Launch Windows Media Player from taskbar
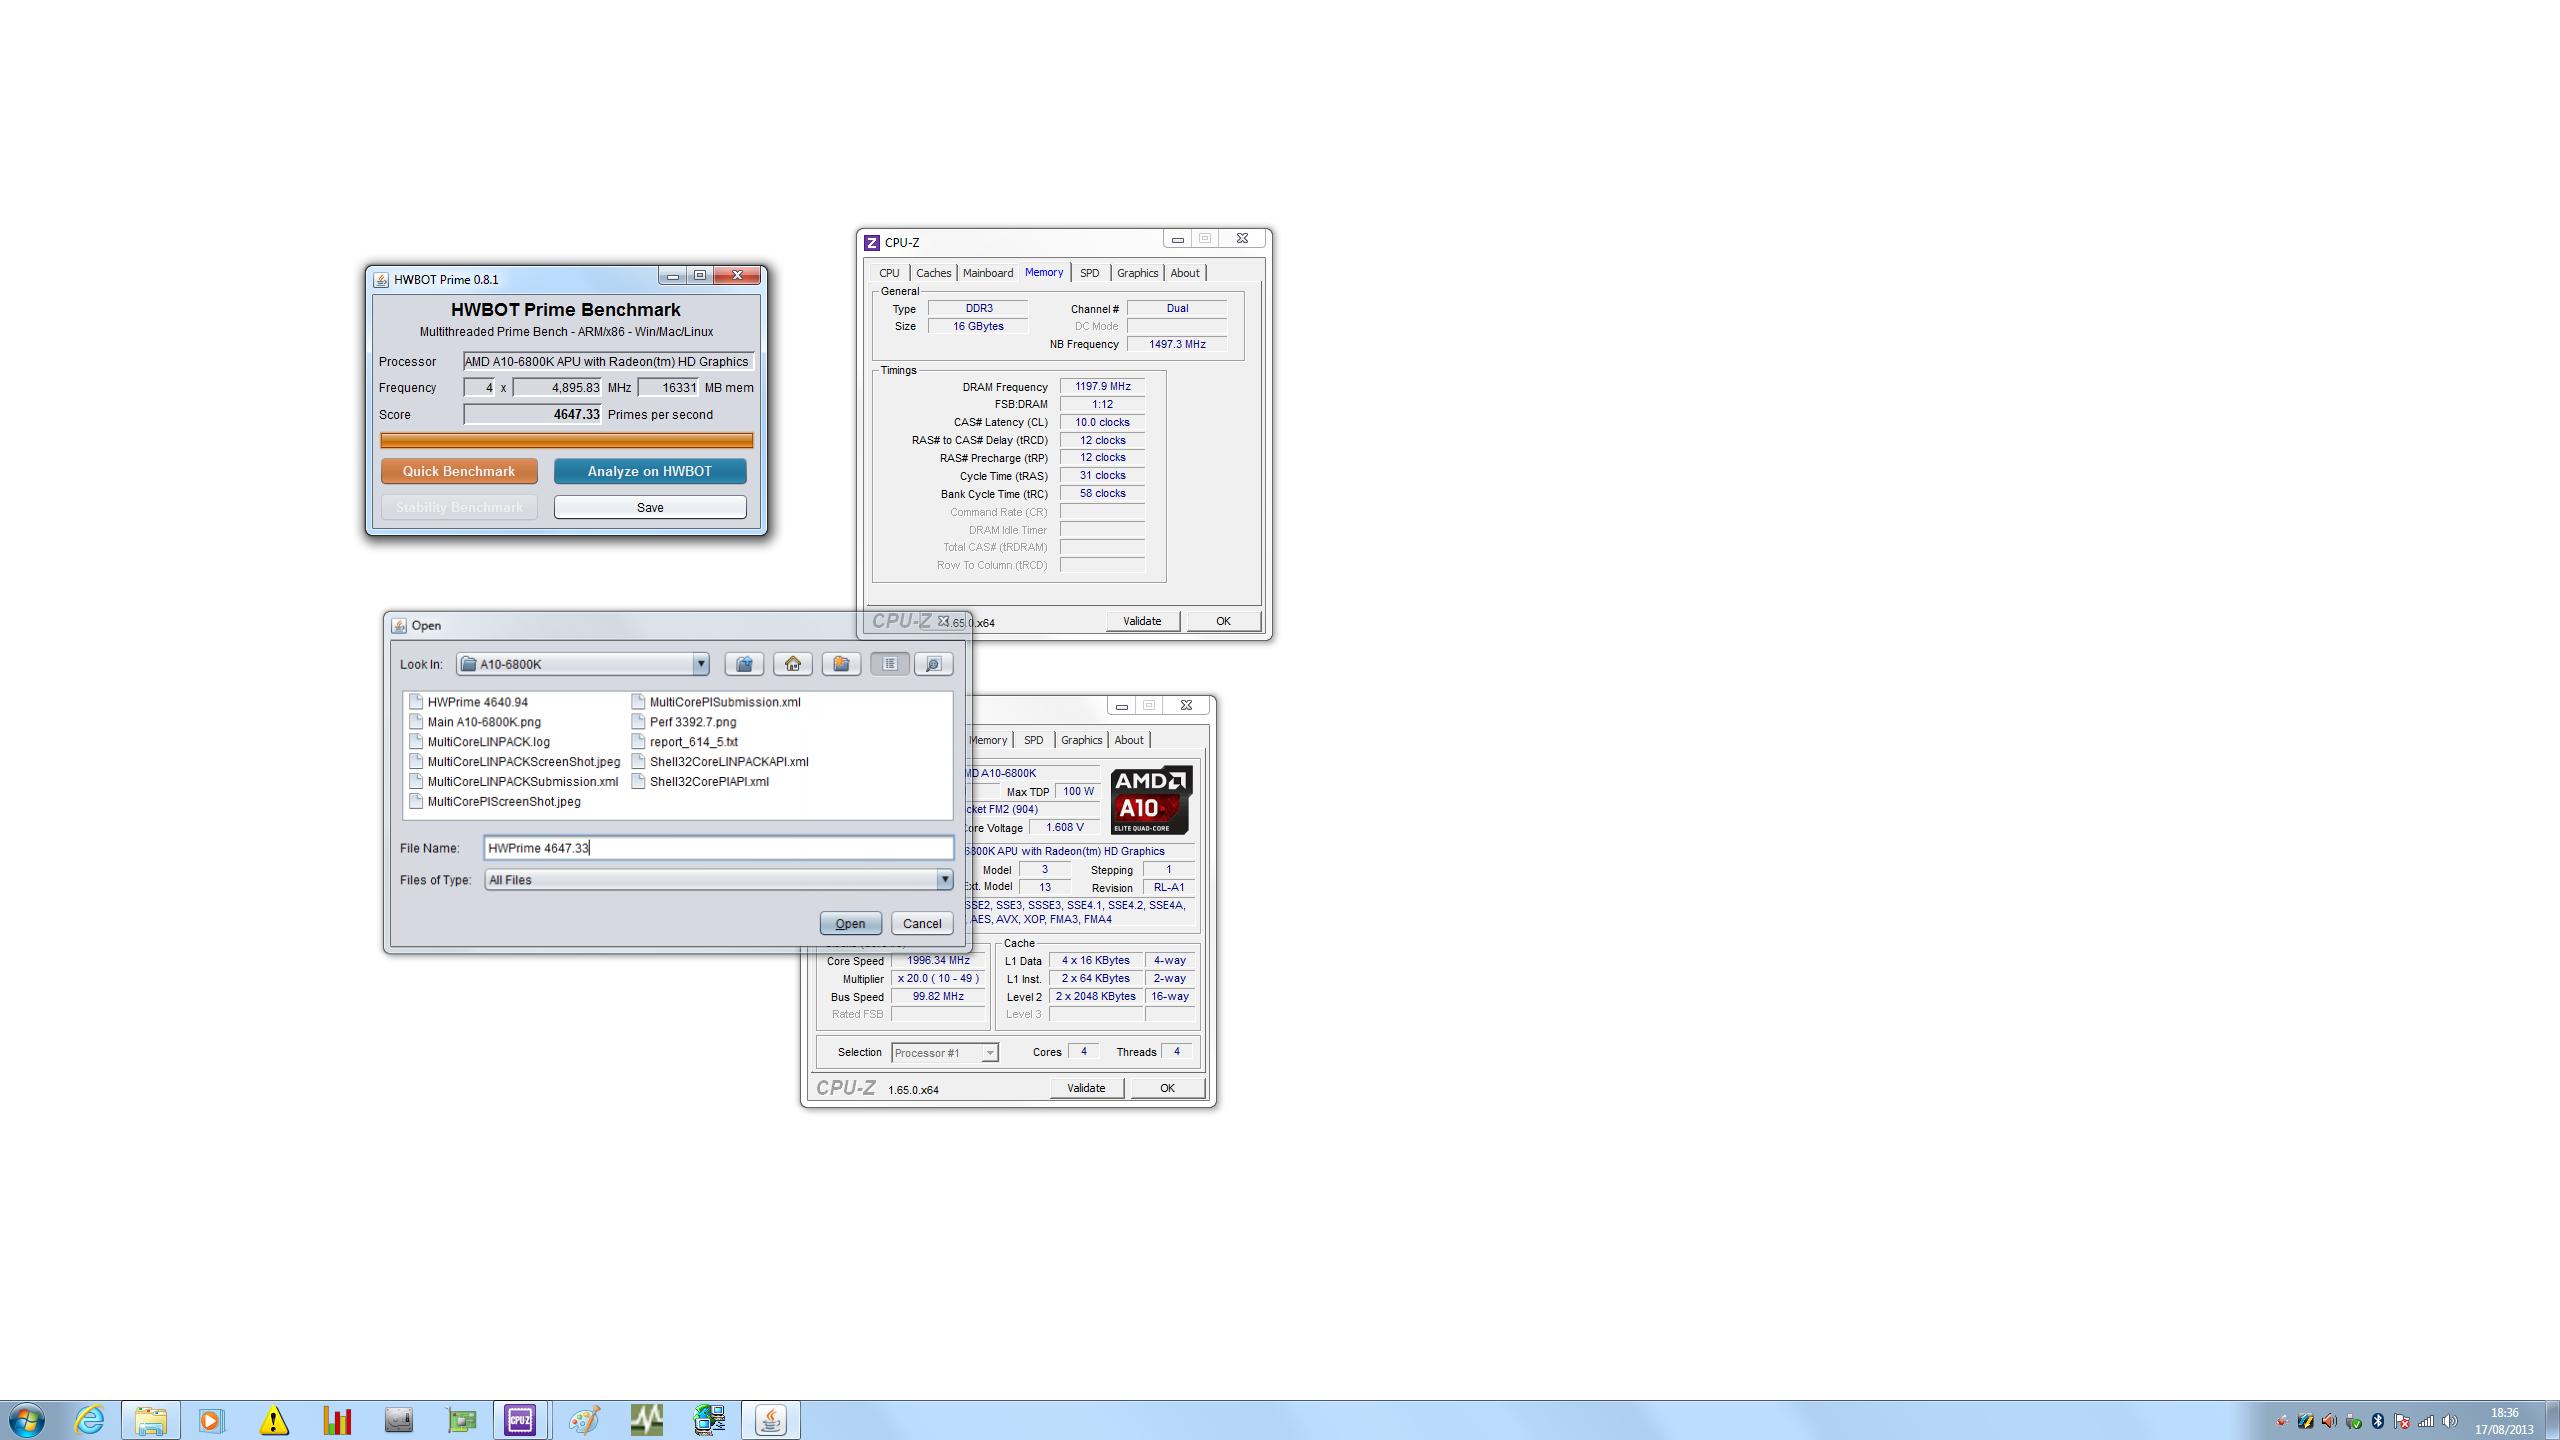This screenshot has width=2560, height=1440. tap(211, 1420)
